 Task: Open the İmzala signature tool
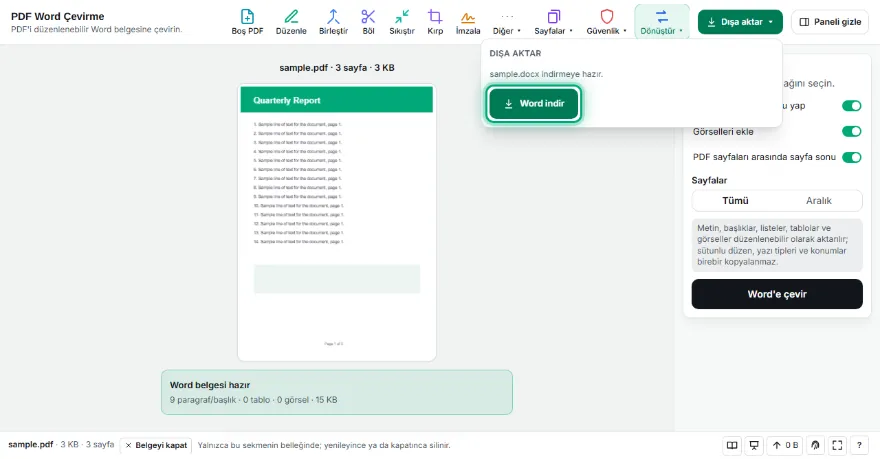pyautogui.click(x=468, y=22)
